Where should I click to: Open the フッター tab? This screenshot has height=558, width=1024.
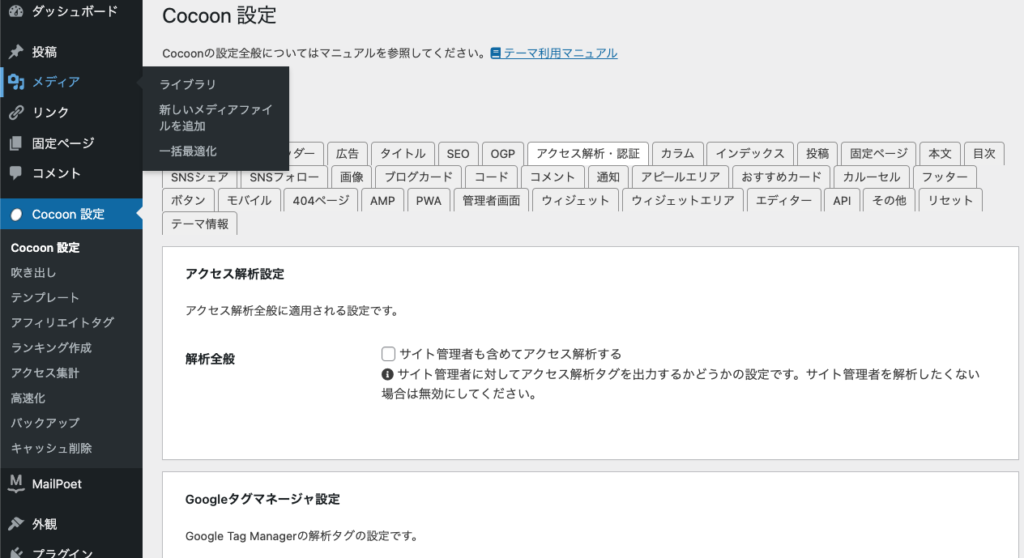tap(945, 177)
